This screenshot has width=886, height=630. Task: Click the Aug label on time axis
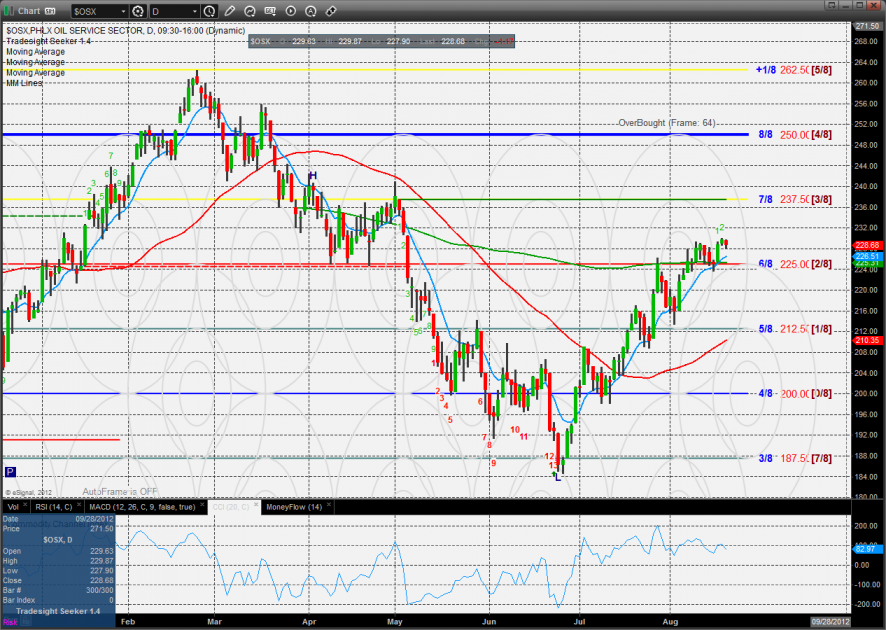point(670,622)
